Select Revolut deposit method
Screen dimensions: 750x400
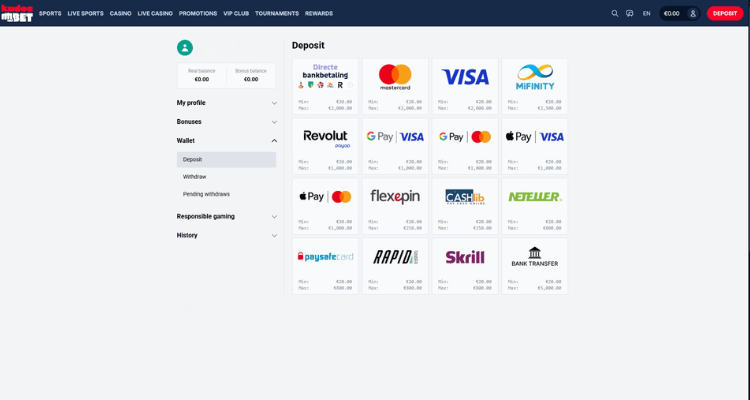[x=325, y=146]
